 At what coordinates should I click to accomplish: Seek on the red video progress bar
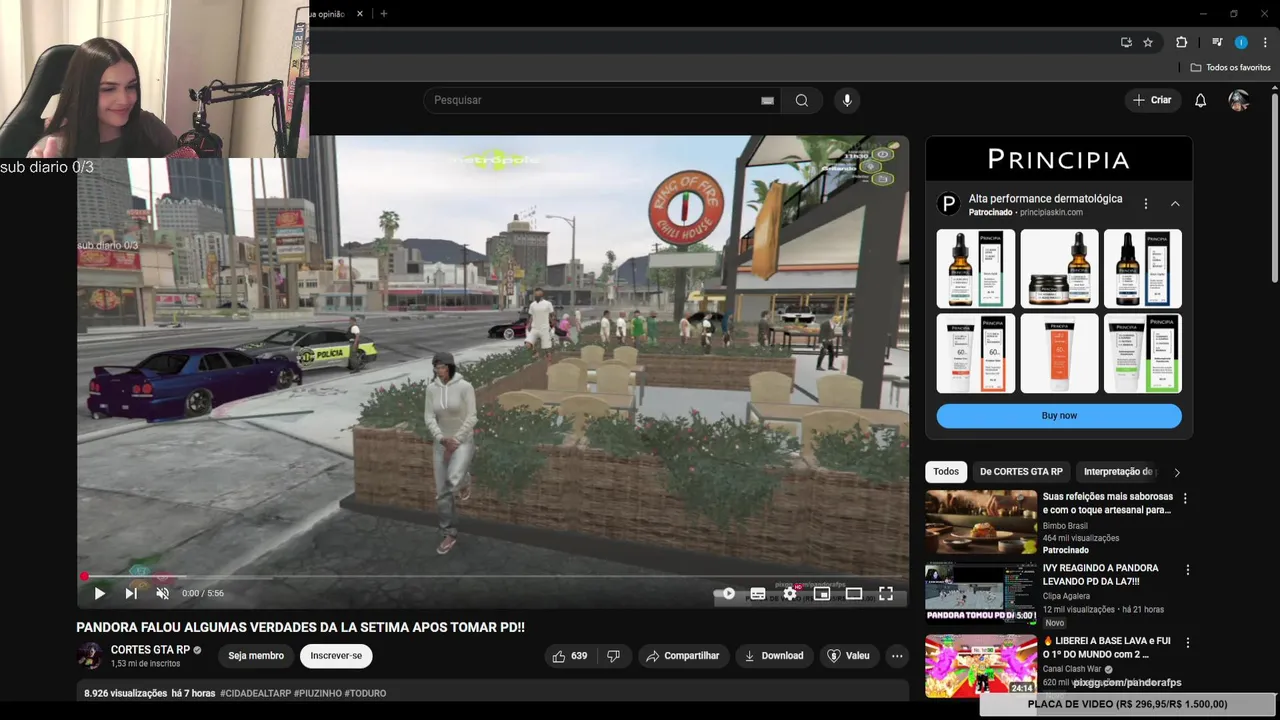click(493, 576)
